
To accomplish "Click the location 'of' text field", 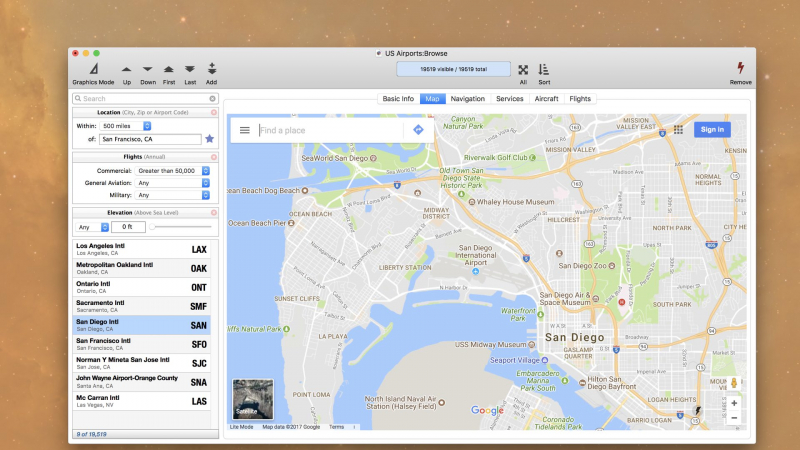I will pos(150,139).
